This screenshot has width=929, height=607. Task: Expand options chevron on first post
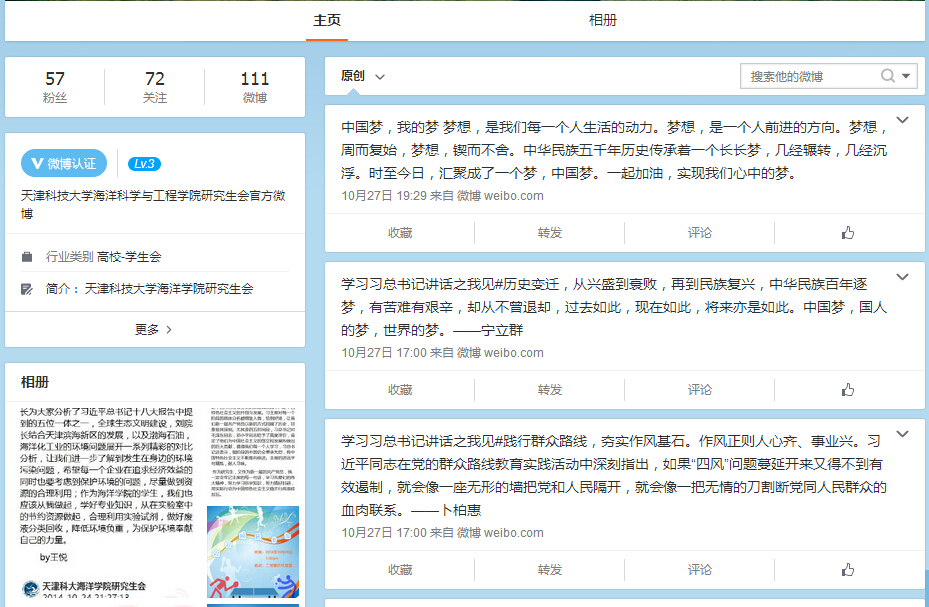point(902,121)
